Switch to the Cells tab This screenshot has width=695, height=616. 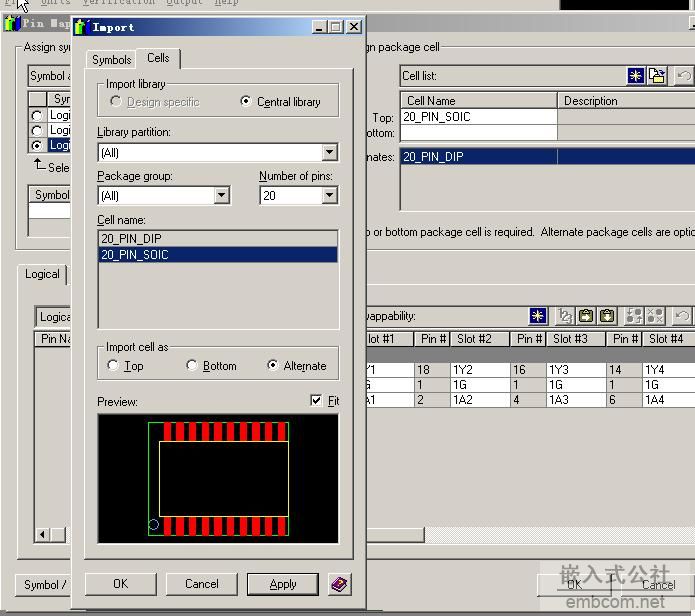pos(158,58)
